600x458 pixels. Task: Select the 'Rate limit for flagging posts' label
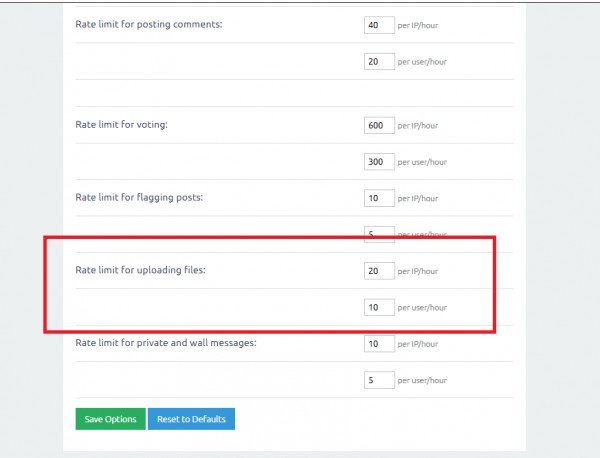(139, 197)
